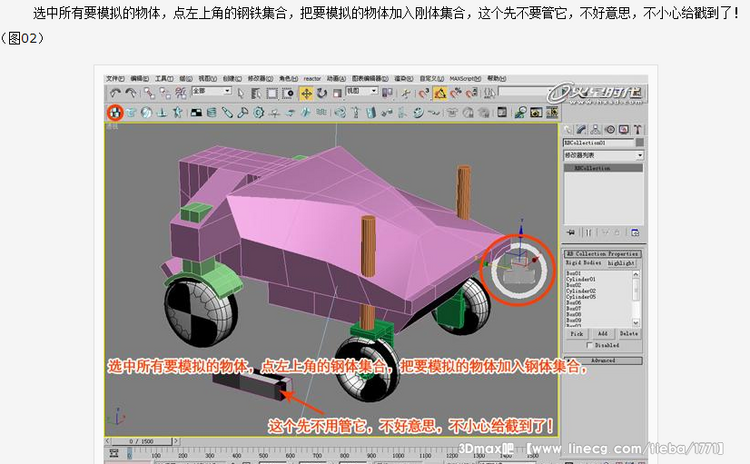750x464 pixels.
Task: Click the Redo arrow in main toolbar
Action: 130,93
